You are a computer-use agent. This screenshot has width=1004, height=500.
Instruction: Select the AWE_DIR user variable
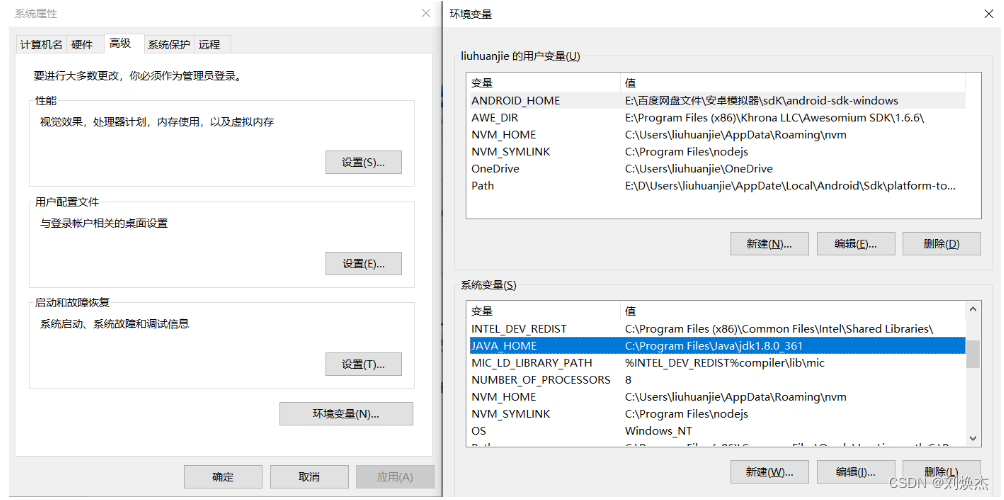coord(716,118)
